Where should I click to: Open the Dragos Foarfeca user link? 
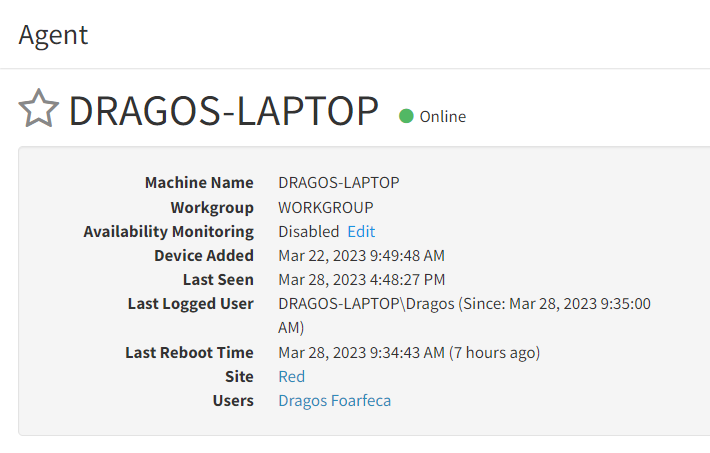click(334, 401)
